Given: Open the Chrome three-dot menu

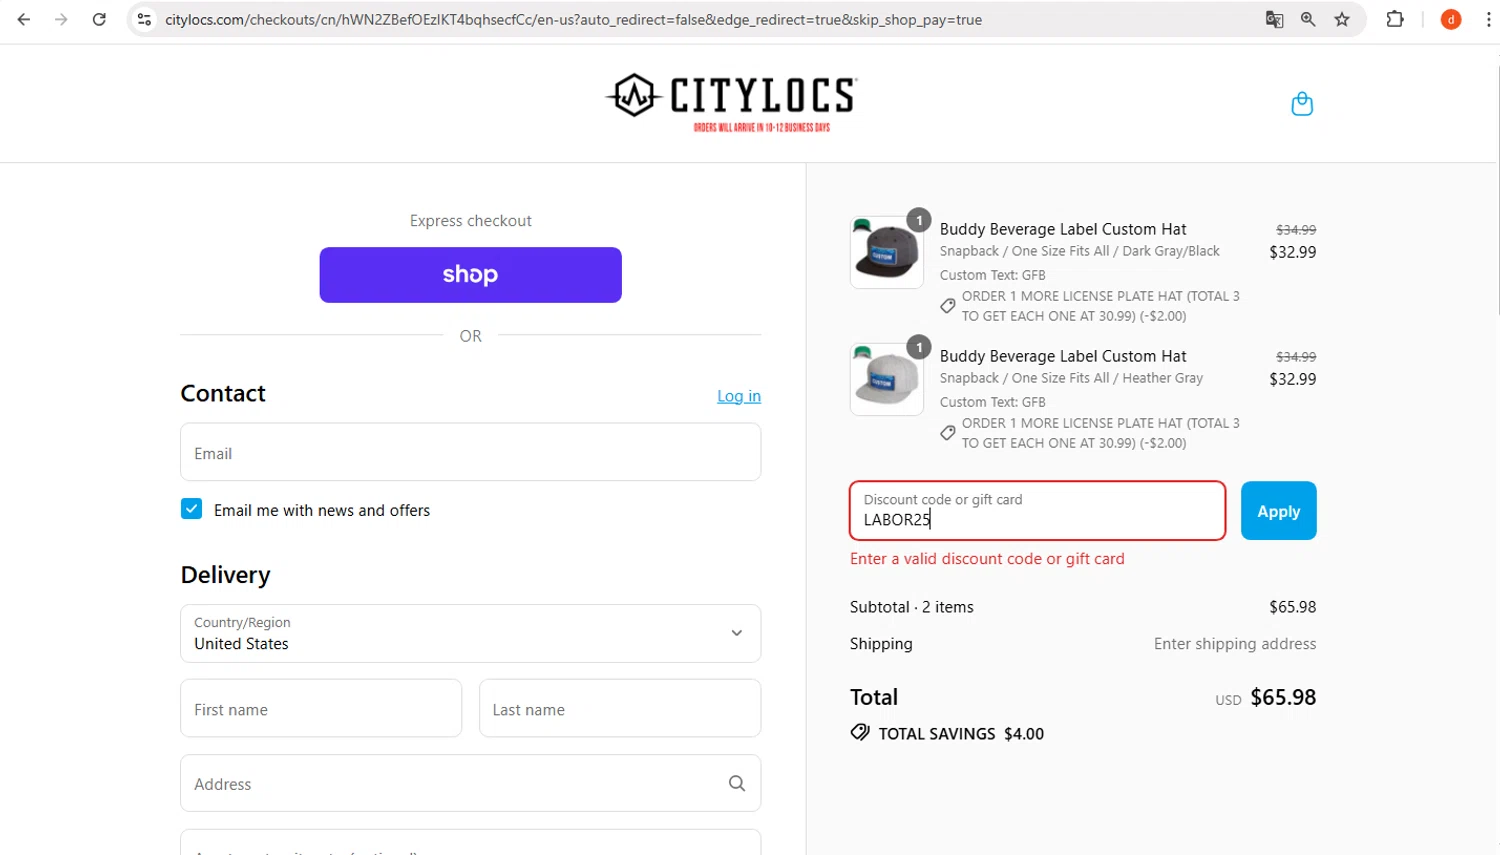Looking at the screenshot, I should click(1488, 19).
